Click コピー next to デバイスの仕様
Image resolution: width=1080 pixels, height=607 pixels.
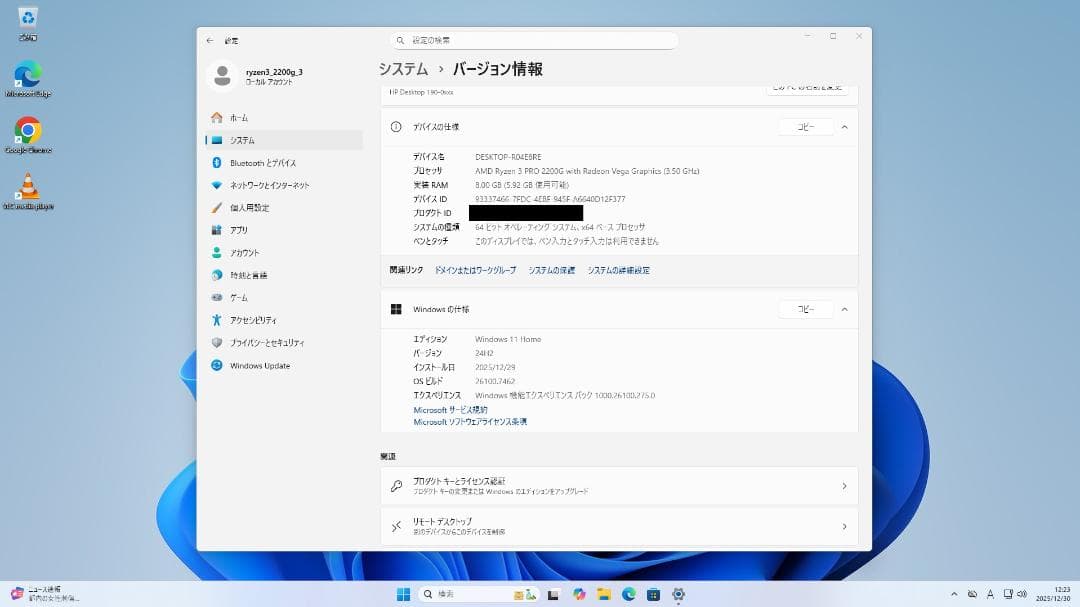[806, 127]
